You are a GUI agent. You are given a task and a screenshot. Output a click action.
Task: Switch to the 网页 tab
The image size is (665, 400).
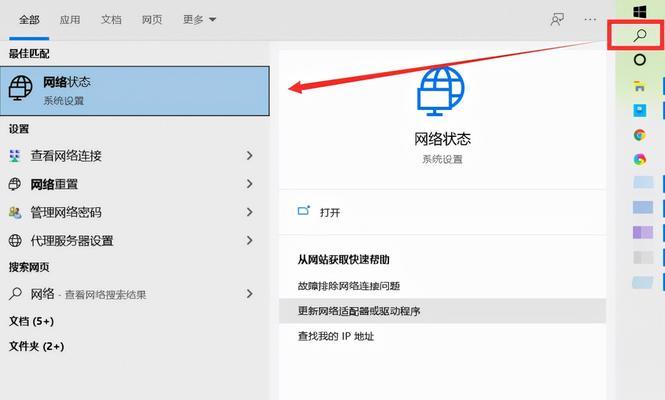pyautogui.click(x=152, y=20)
